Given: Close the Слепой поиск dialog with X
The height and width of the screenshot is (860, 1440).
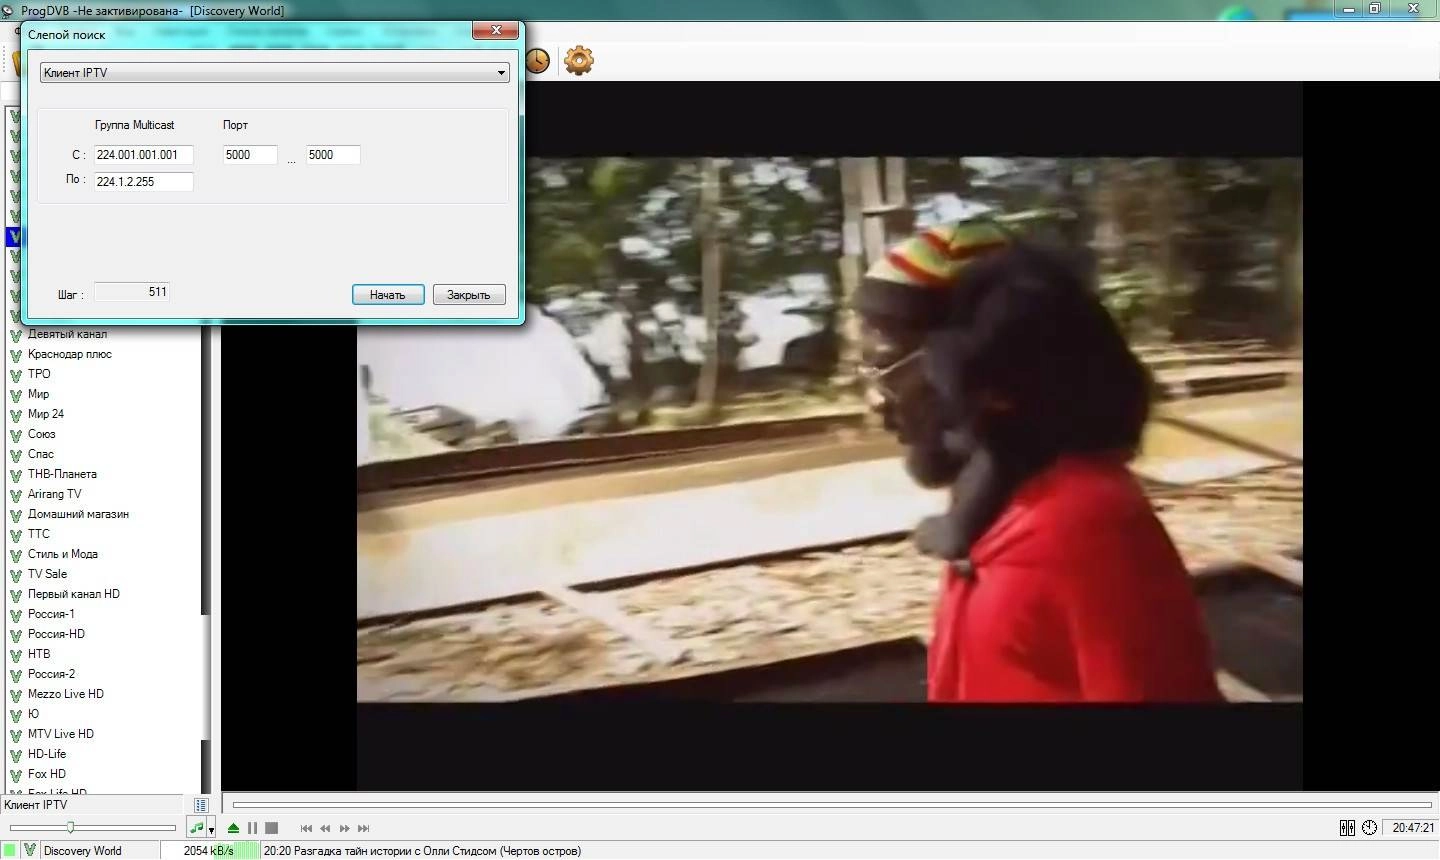Looking at the screenshot, I should (495, 30).
